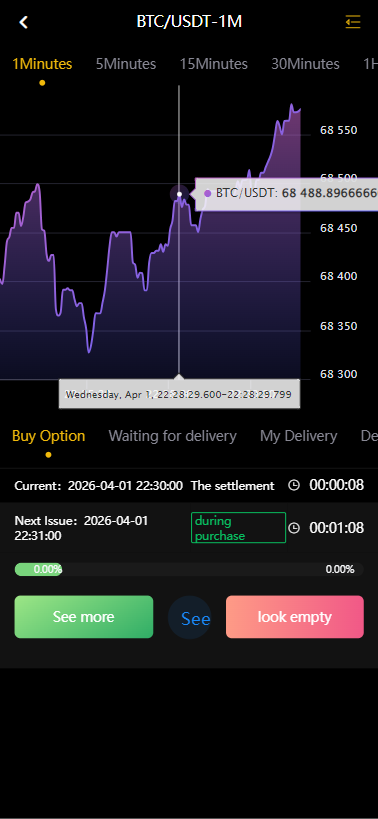Click the right-side 0.00% value

click(340, 569)
